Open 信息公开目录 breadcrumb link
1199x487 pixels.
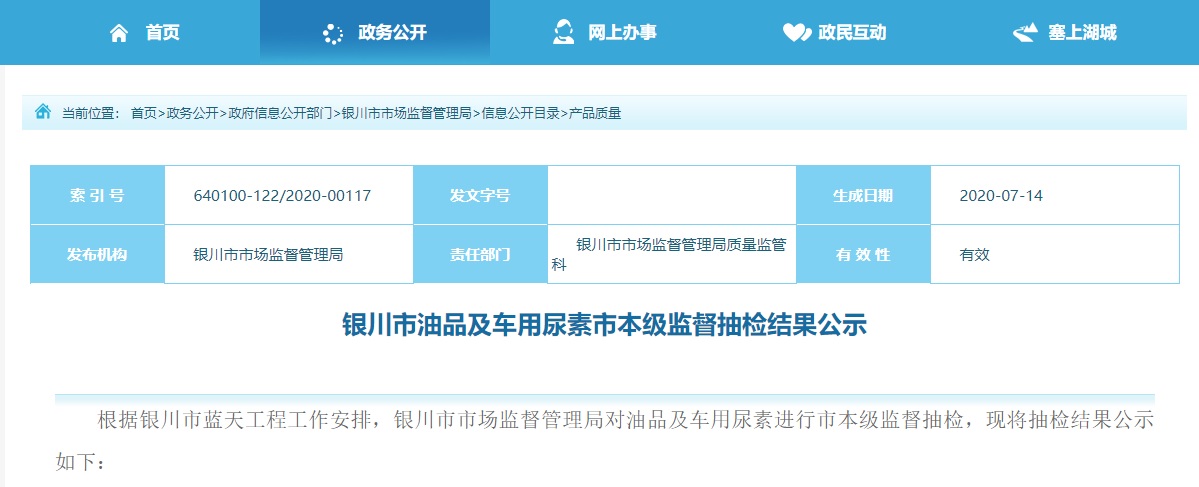tap(521, 113)
